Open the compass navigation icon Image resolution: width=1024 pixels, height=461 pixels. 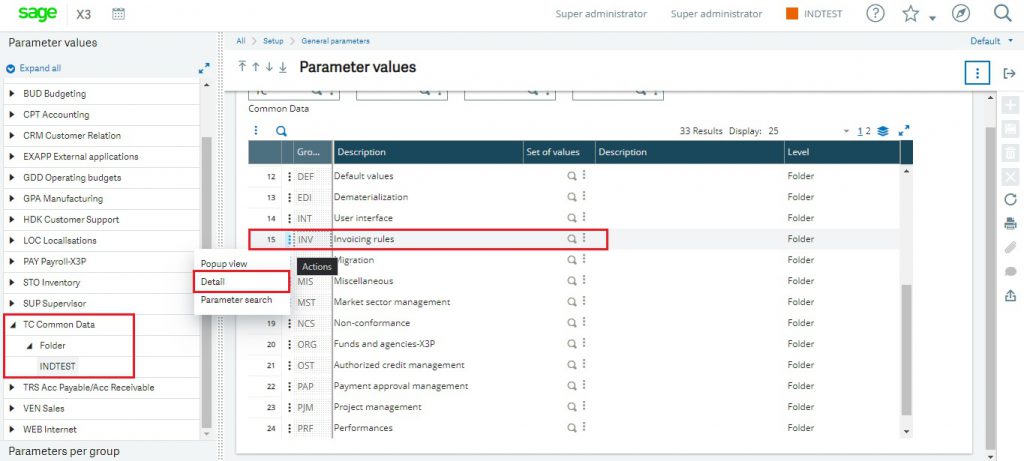pyautogui.click(x=961, y=14)
